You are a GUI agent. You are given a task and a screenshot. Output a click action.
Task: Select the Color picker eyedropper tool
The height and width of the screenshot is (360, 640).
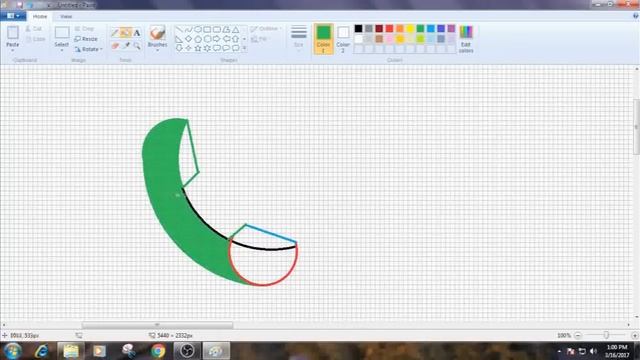tap(126, 45)
